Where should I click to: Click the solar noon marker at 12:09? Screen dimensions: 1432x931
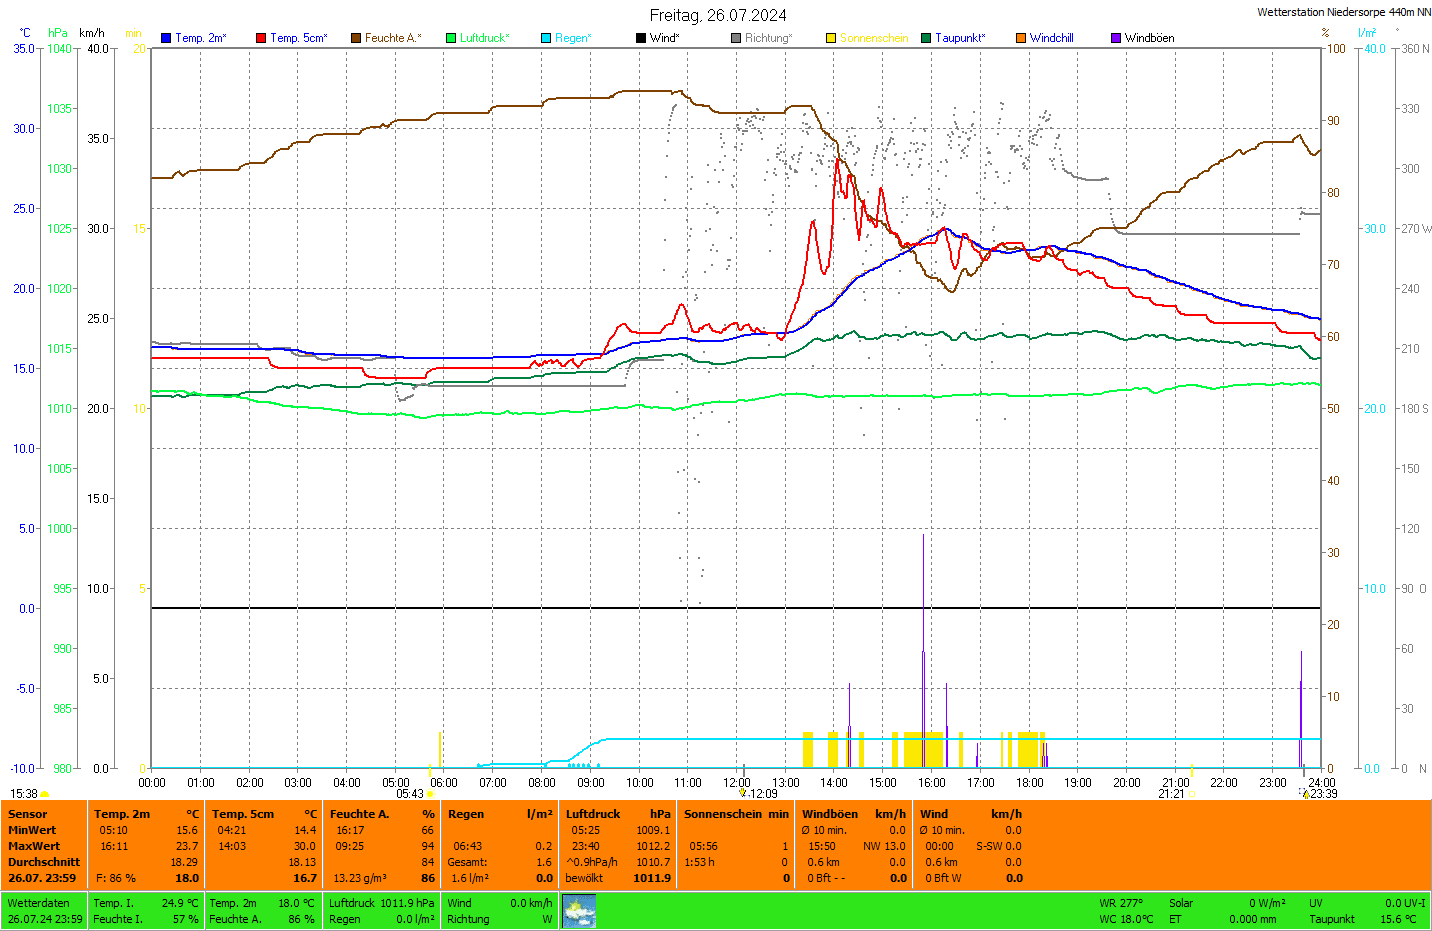[743, 793]
